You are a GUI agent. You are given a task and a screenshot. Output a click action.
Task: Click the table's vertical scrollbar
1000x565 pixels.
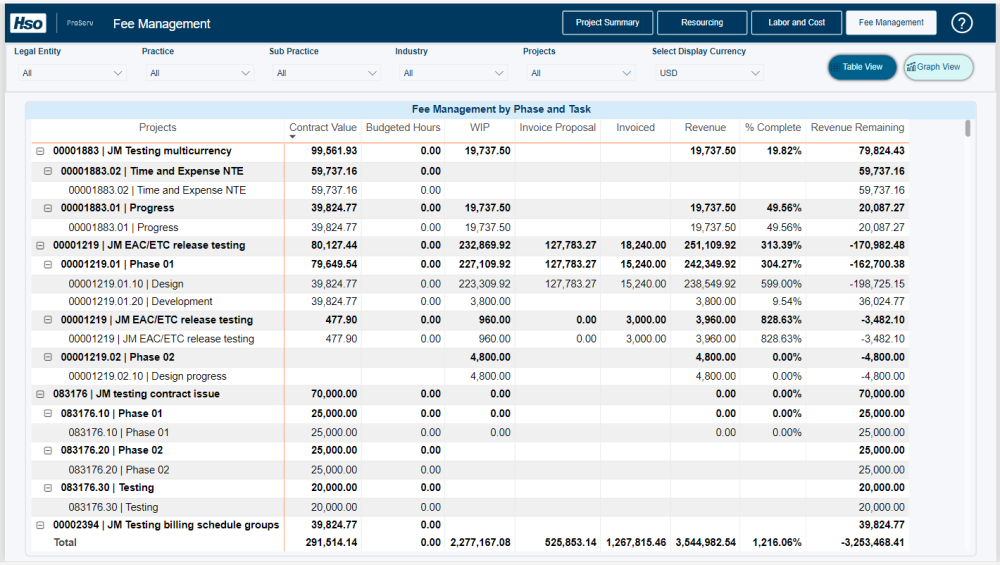(x=967, y=128)
